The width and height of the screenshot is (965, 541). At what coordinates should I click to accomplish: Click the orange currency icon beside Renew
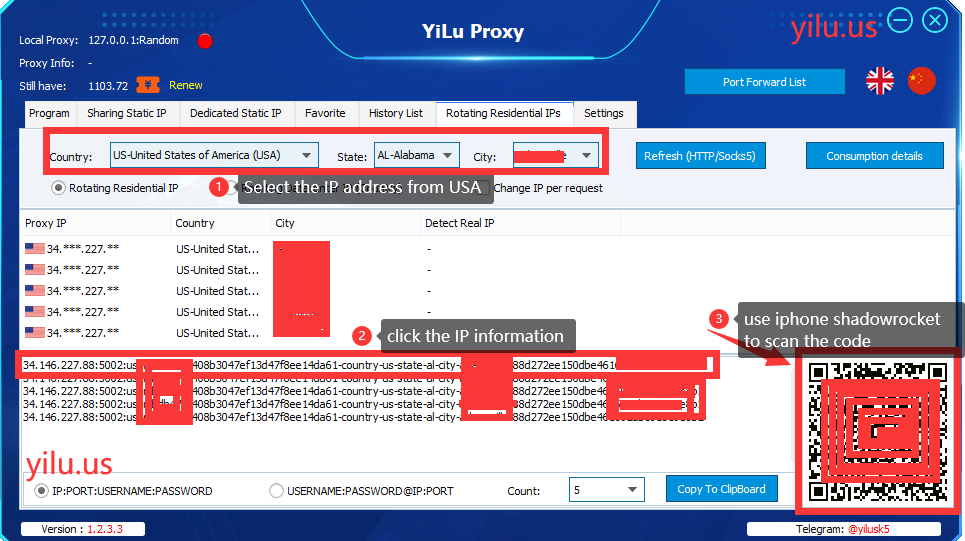148,85
